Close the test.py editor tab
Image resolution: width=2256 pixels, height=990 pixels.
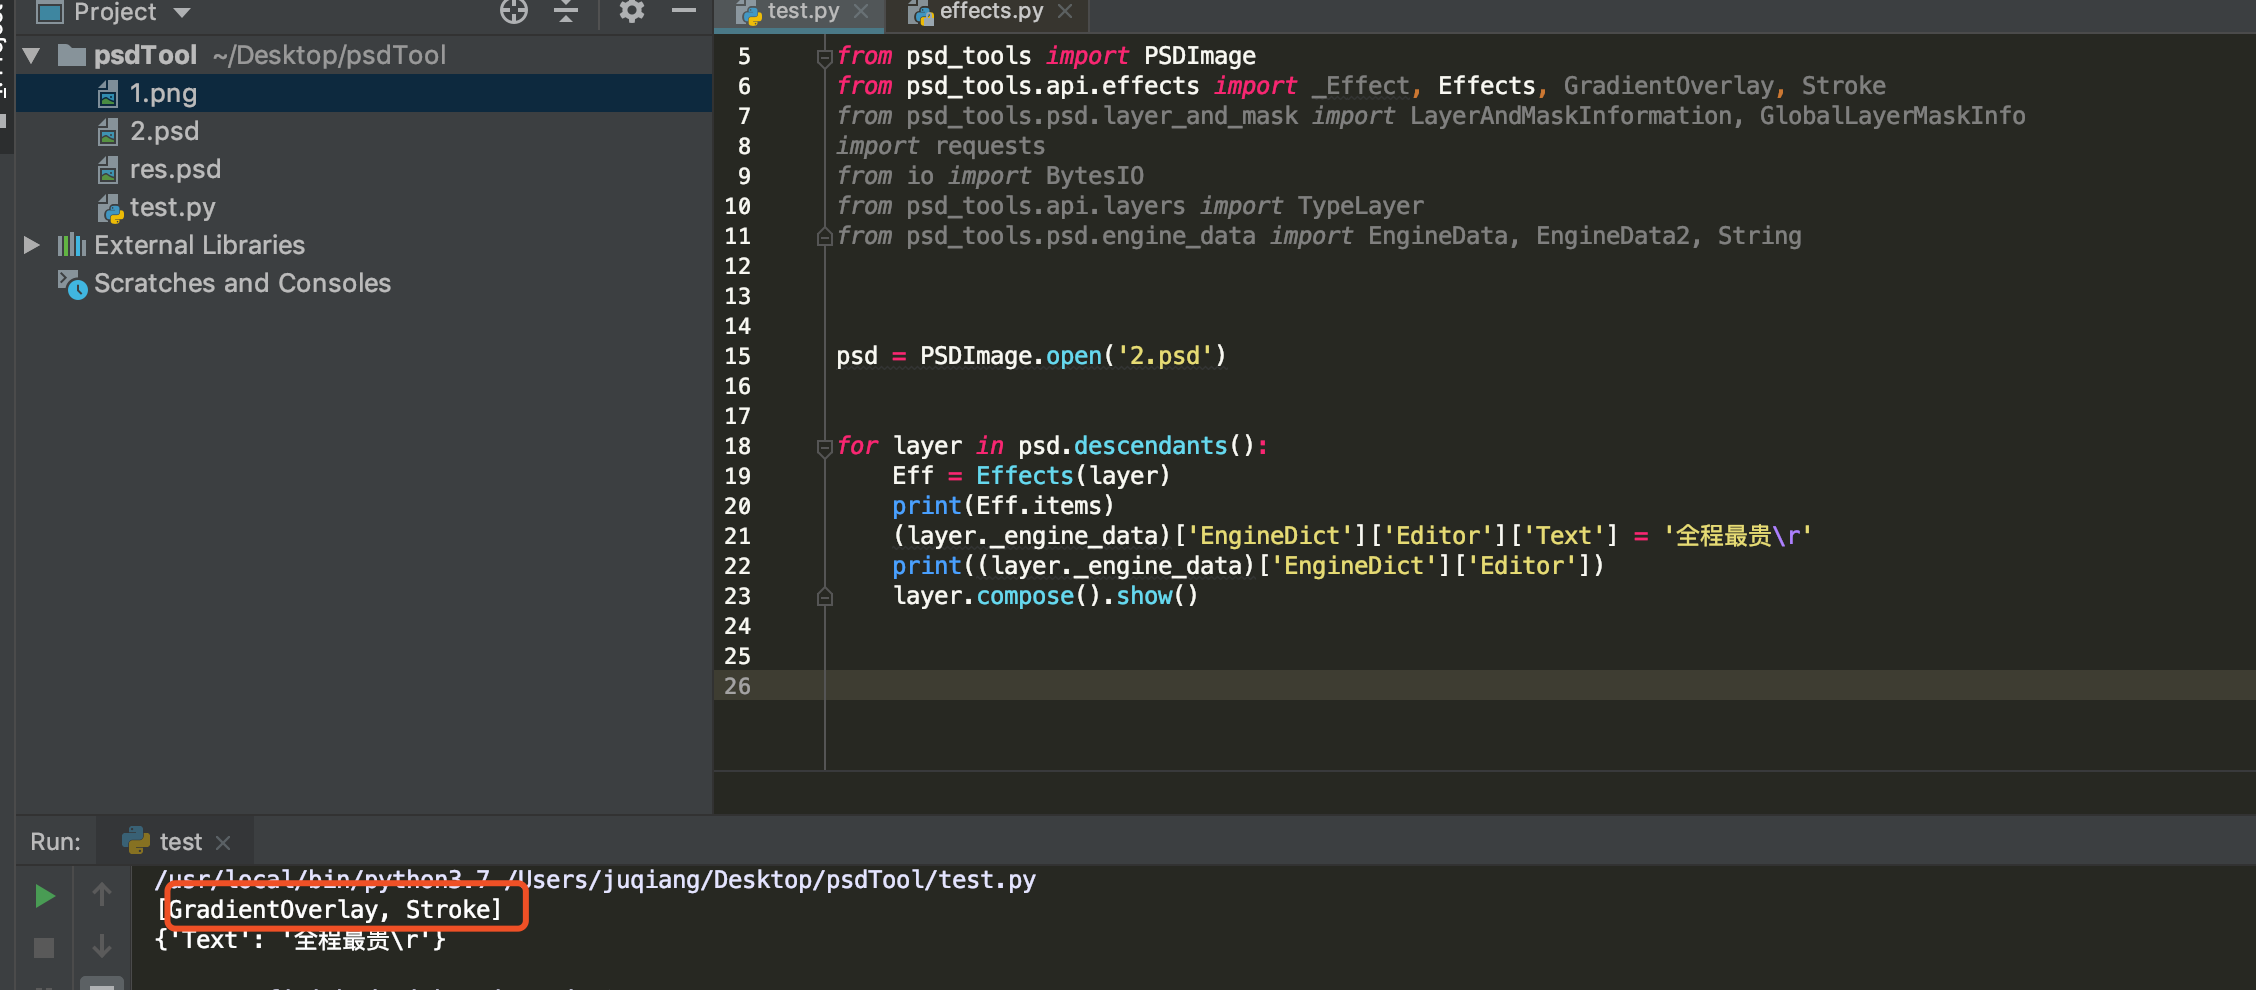coord(862,12)
